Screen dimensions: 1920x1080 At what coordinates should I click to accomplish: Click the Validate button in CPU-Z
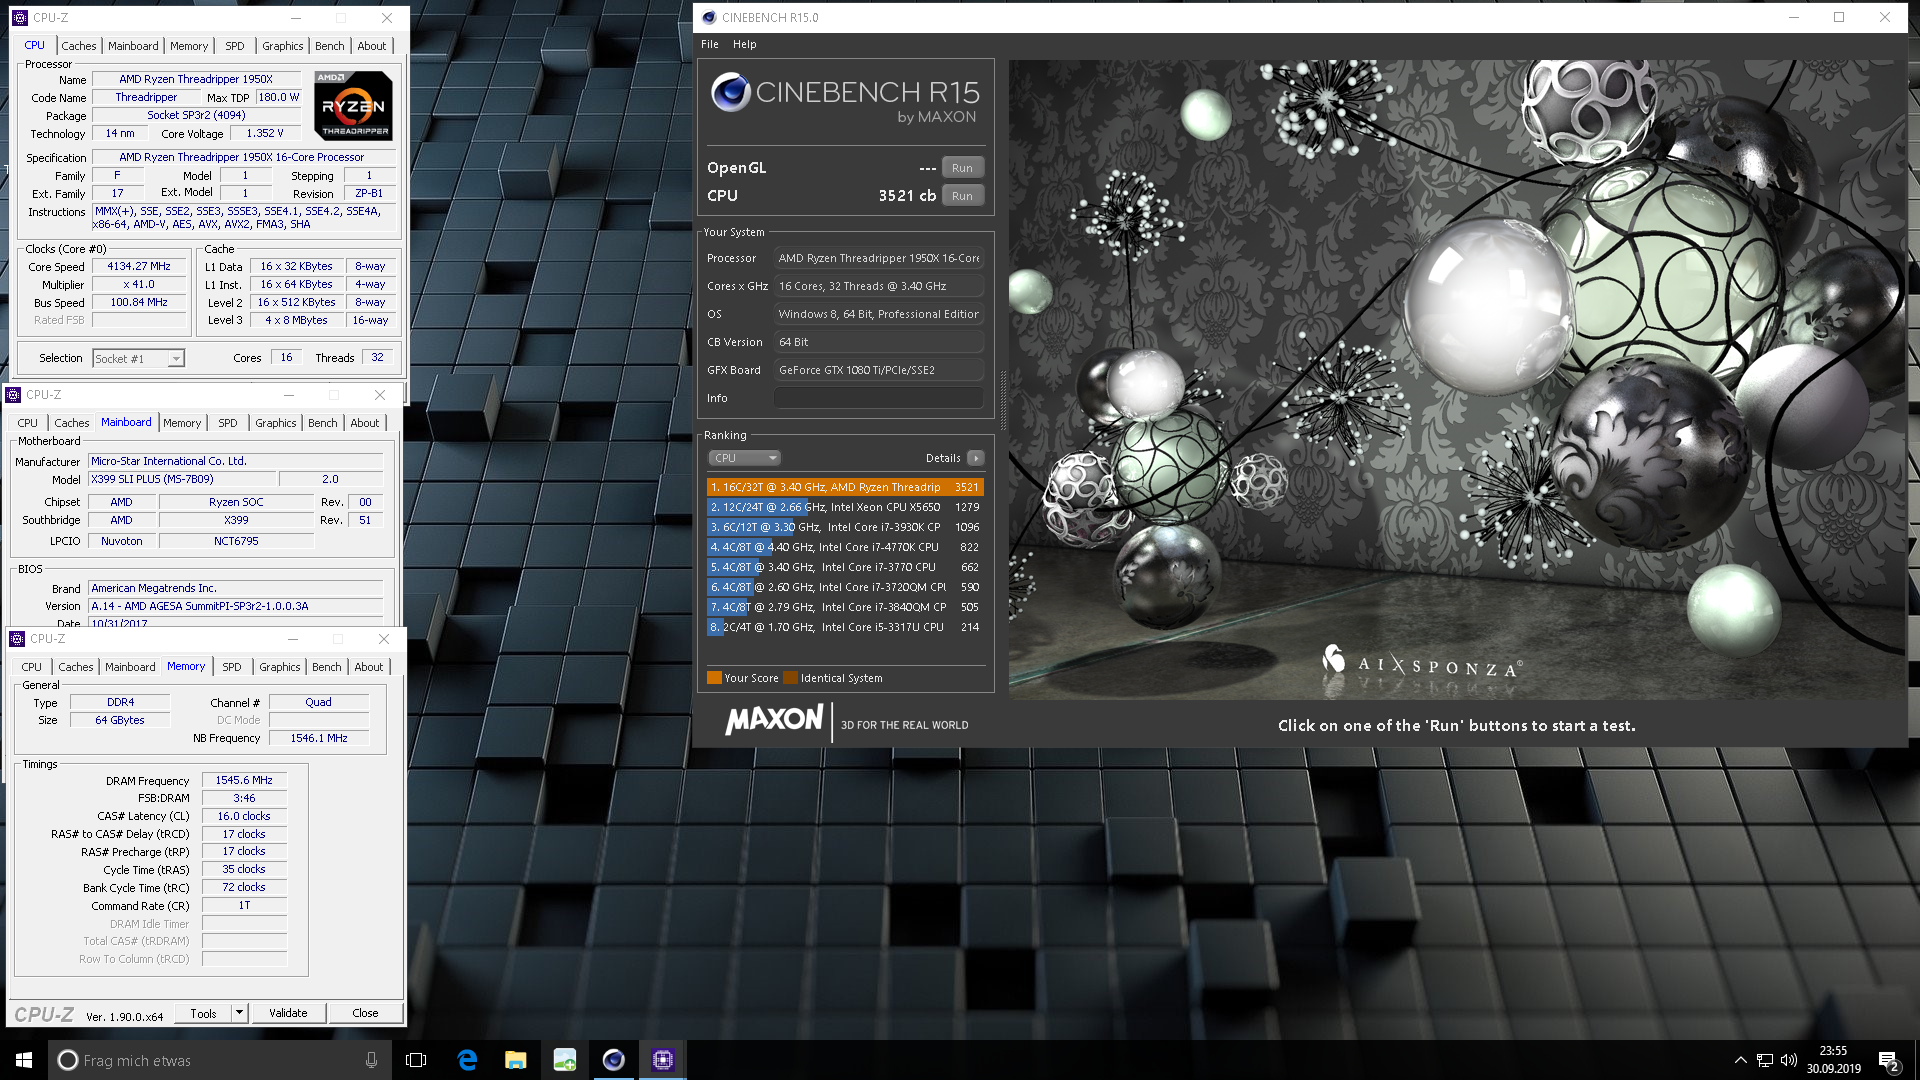tap(288, 1013)
